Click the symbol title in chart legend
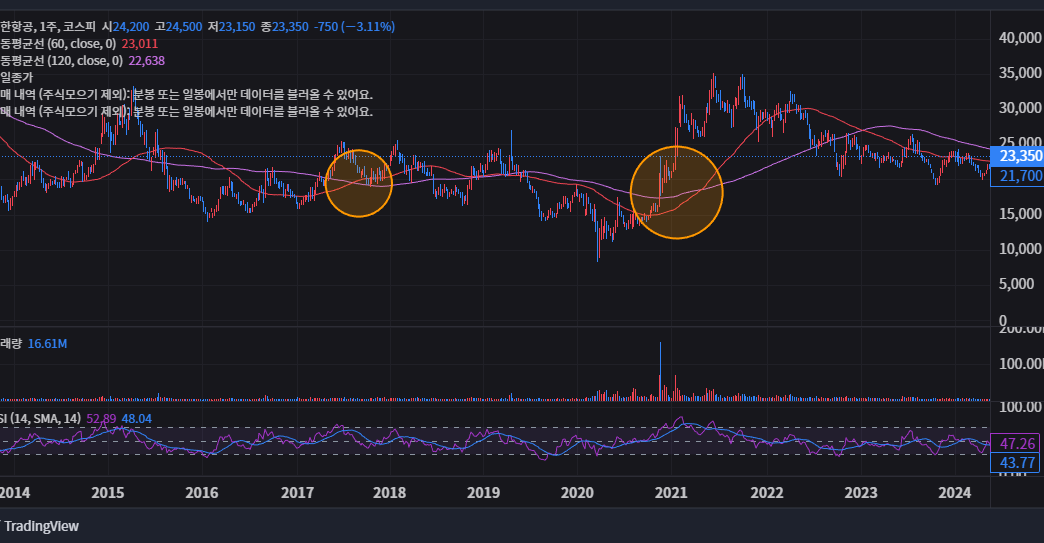1044x543 pixels. point(45,26)
